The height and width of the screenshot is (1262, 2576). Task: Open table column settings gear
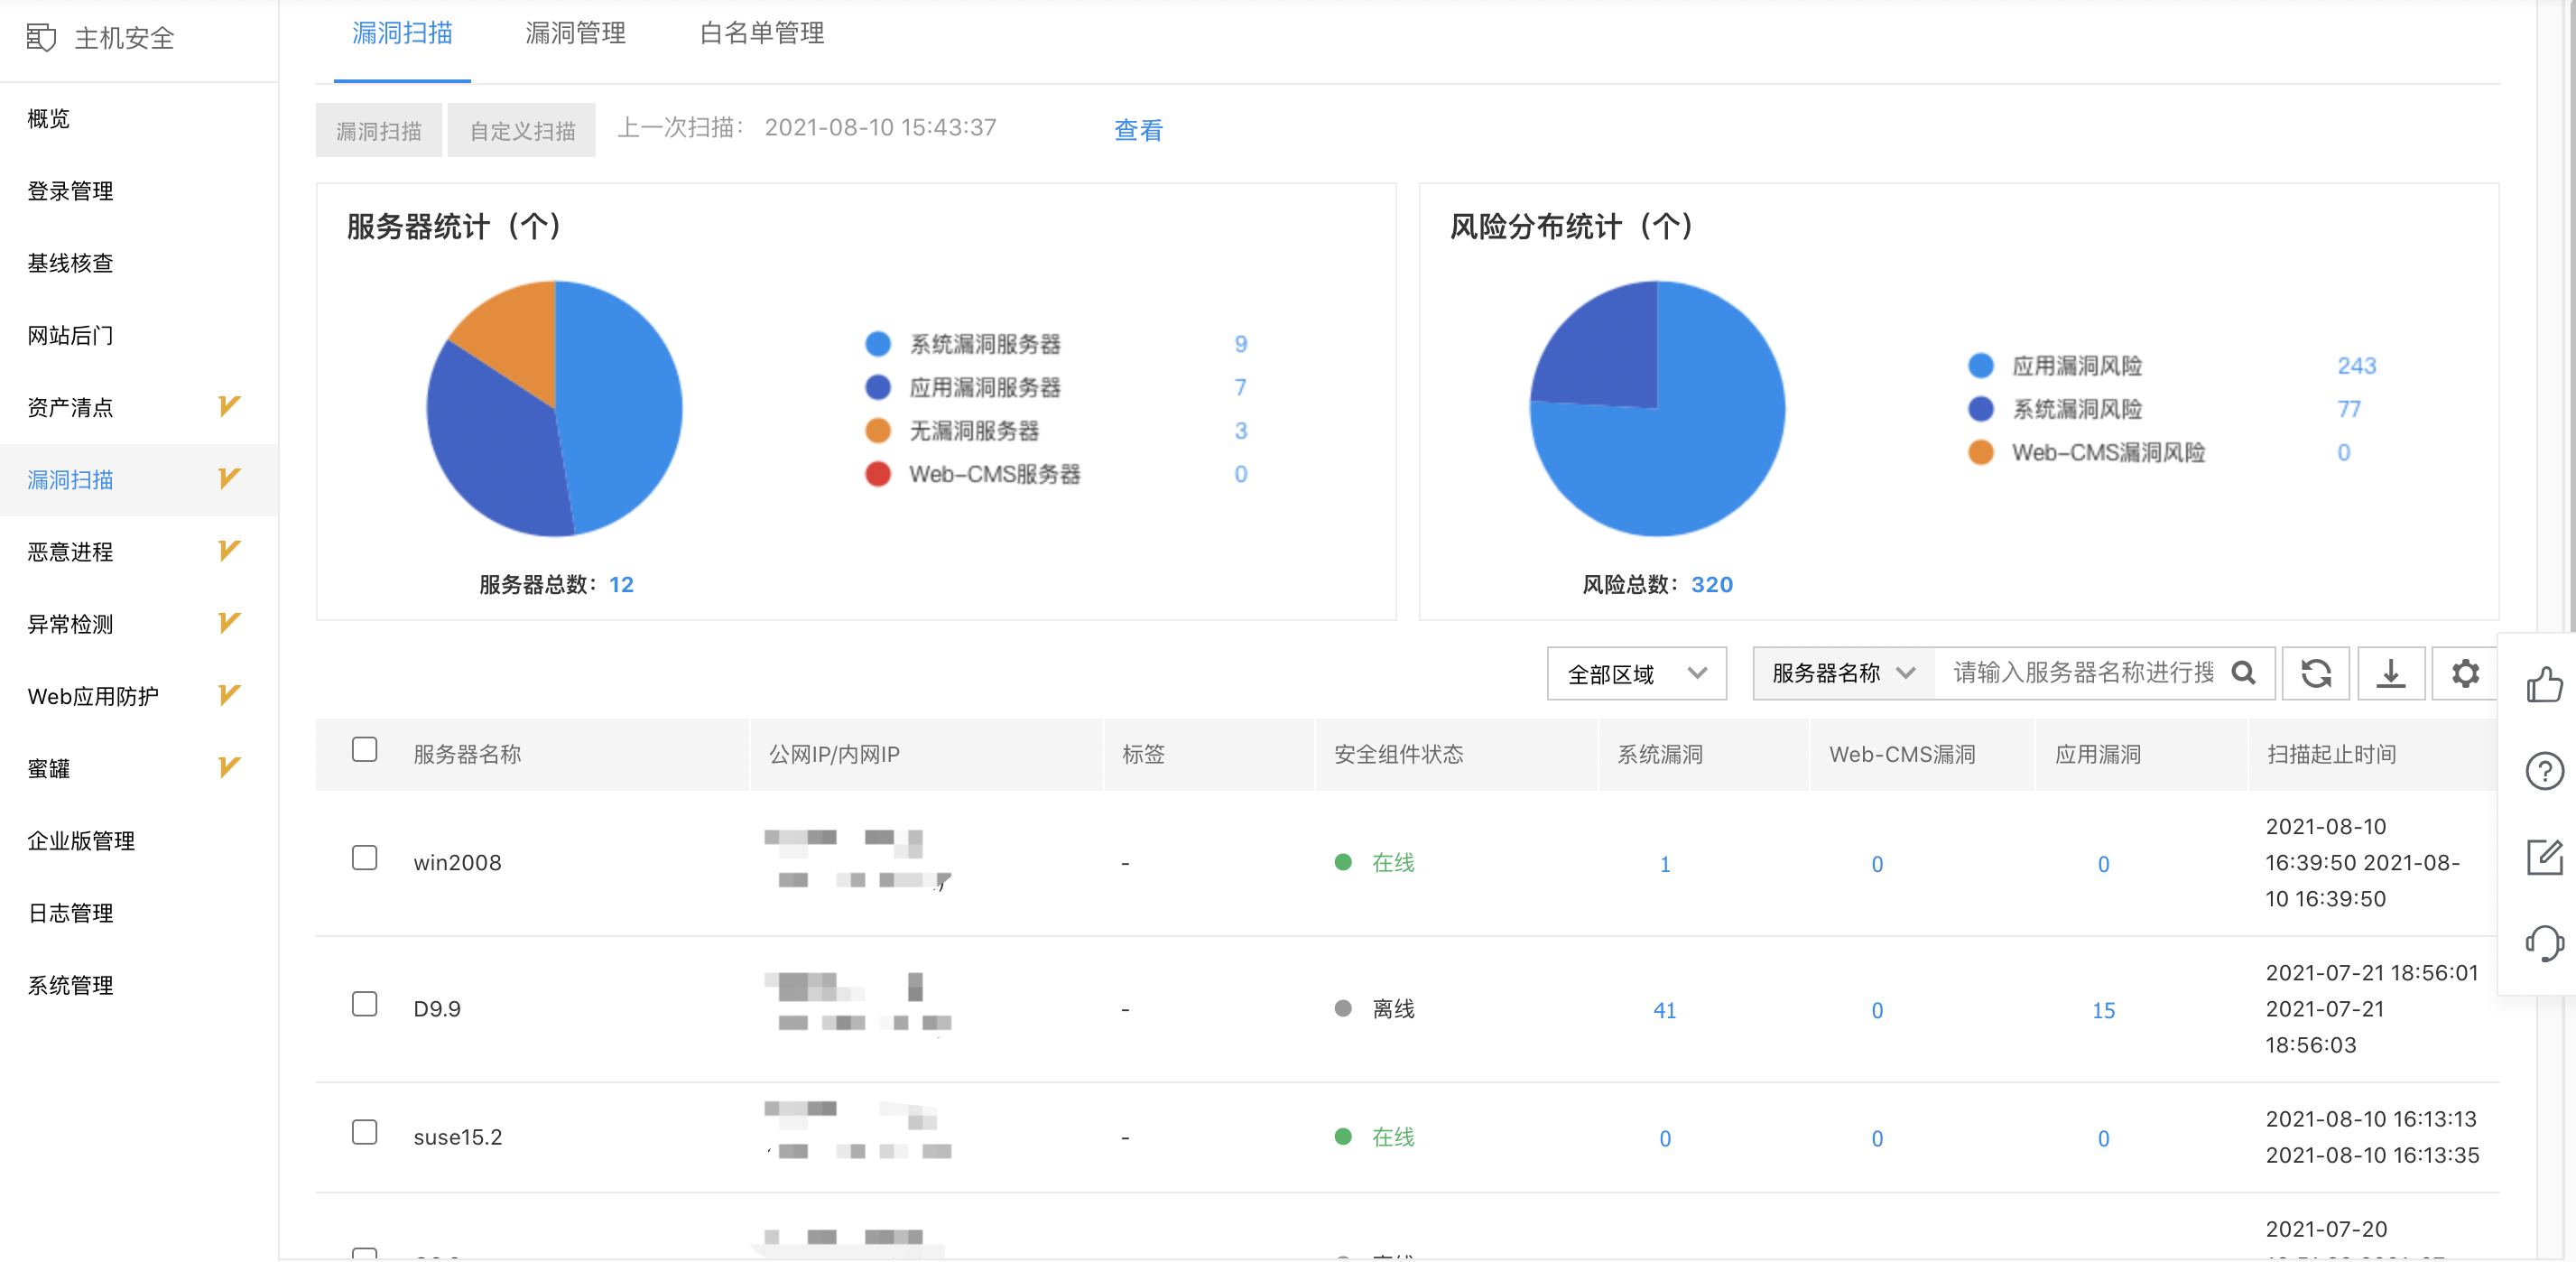pos(2465,673)
